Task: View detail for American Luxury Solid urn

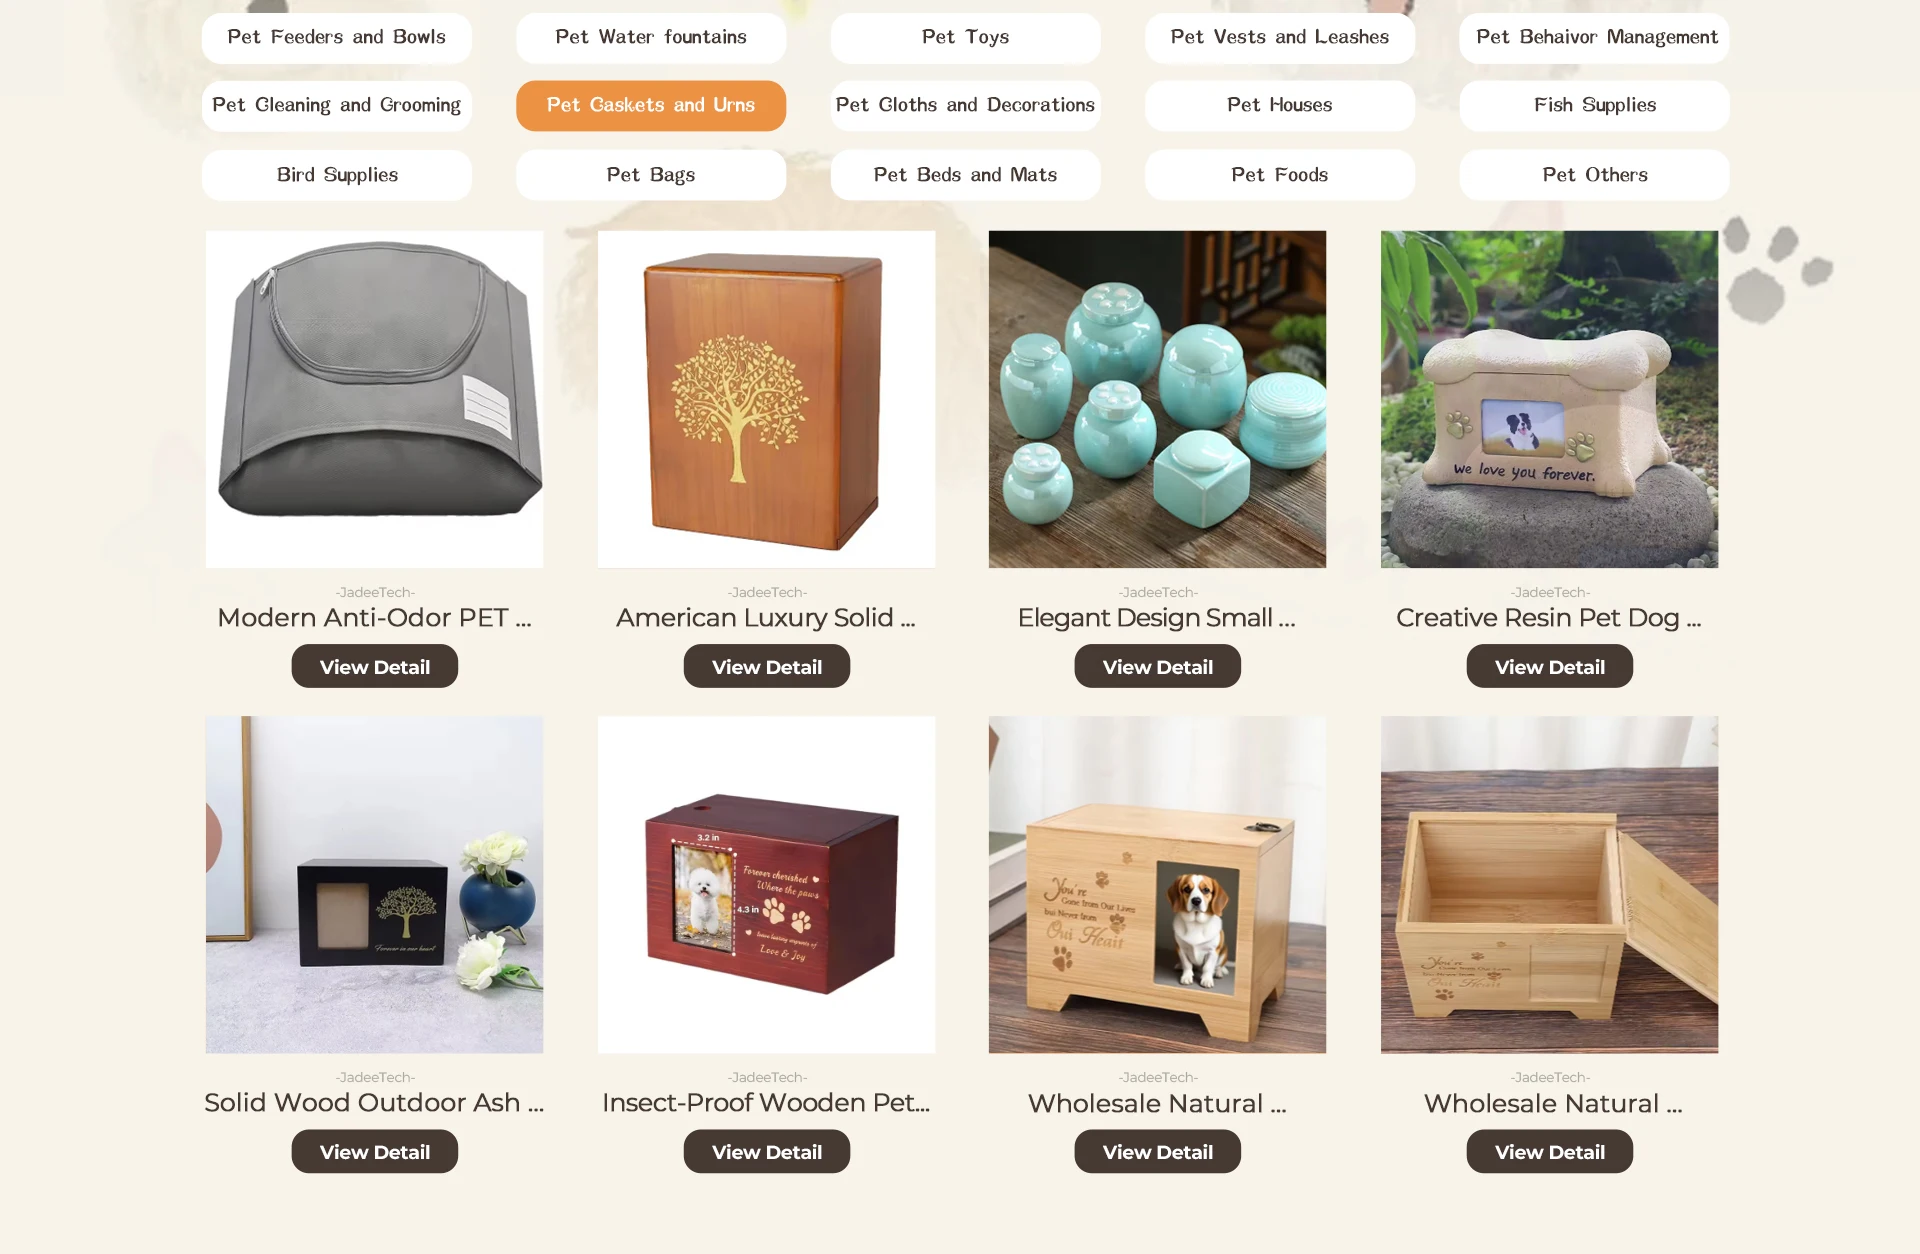Action: point(767,666)
